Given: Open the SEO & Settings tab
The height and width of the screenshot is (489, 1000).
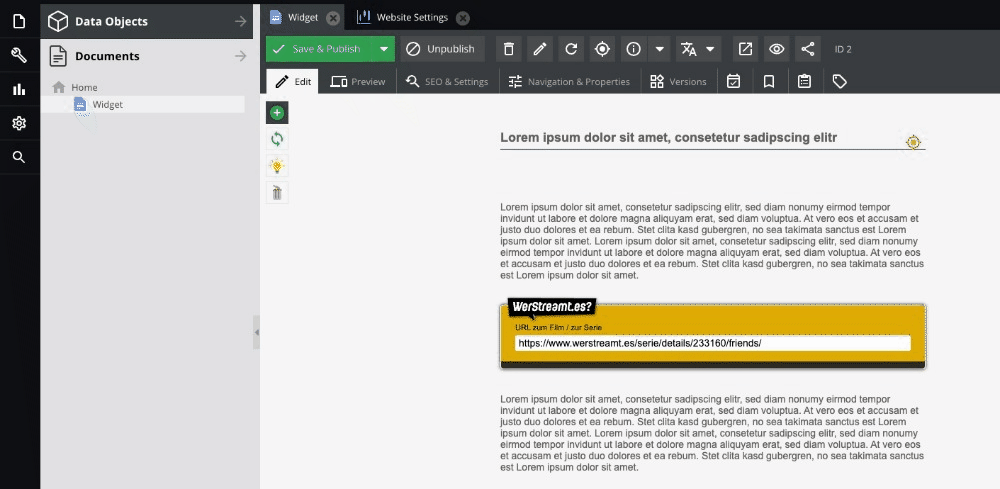Looking at the screenshot, I should click(447, 82).
